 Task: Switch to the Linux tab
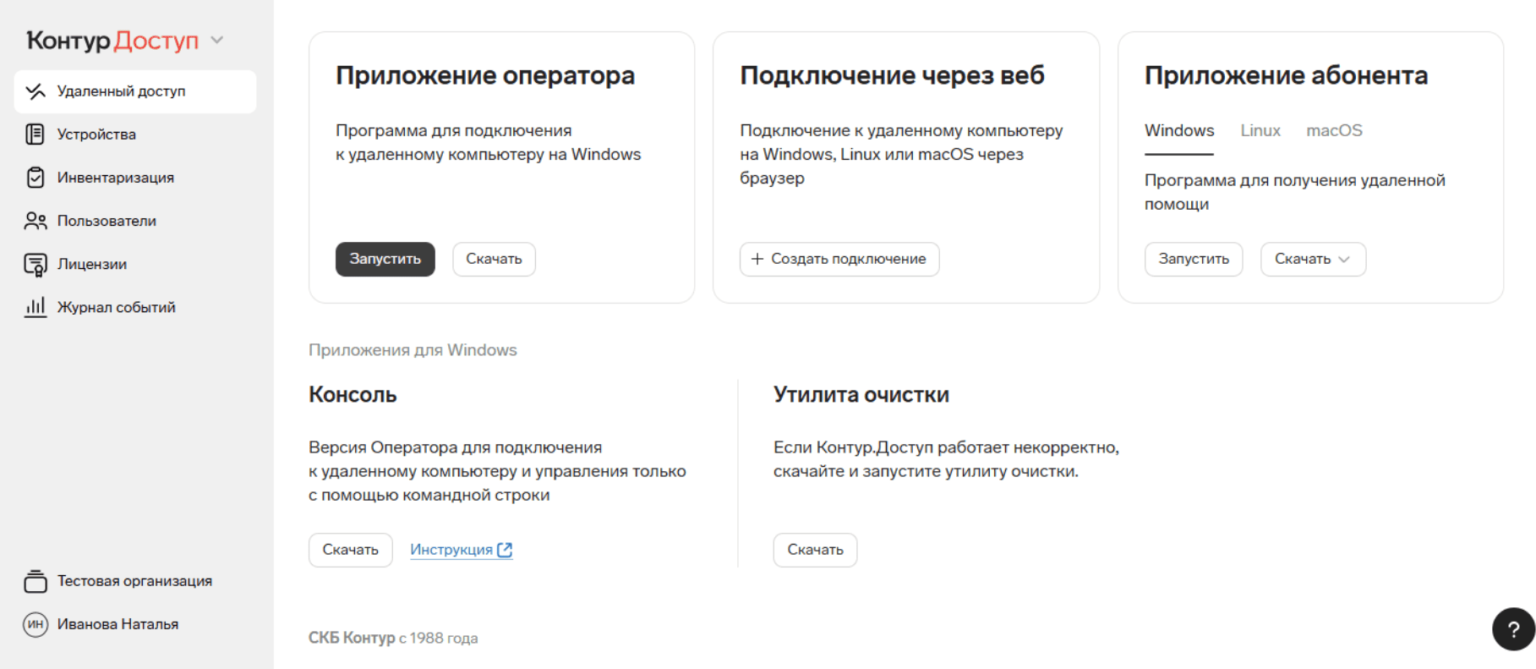tap(1260, 131)
